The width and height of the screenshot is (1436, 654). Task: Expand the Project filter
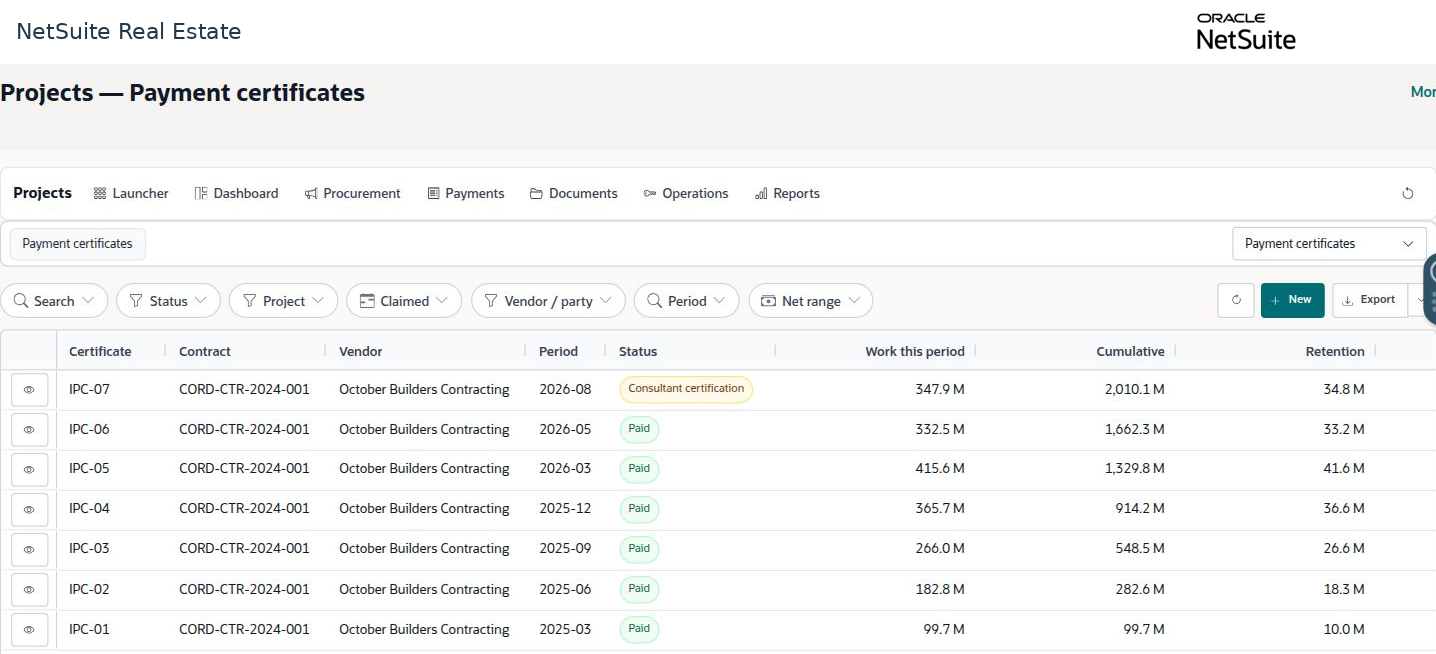[283, 301]
